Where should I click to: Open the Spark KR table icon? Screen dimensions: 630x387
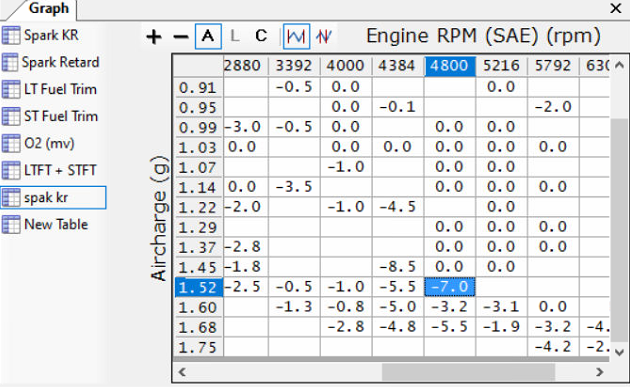[x=10, y=35]
